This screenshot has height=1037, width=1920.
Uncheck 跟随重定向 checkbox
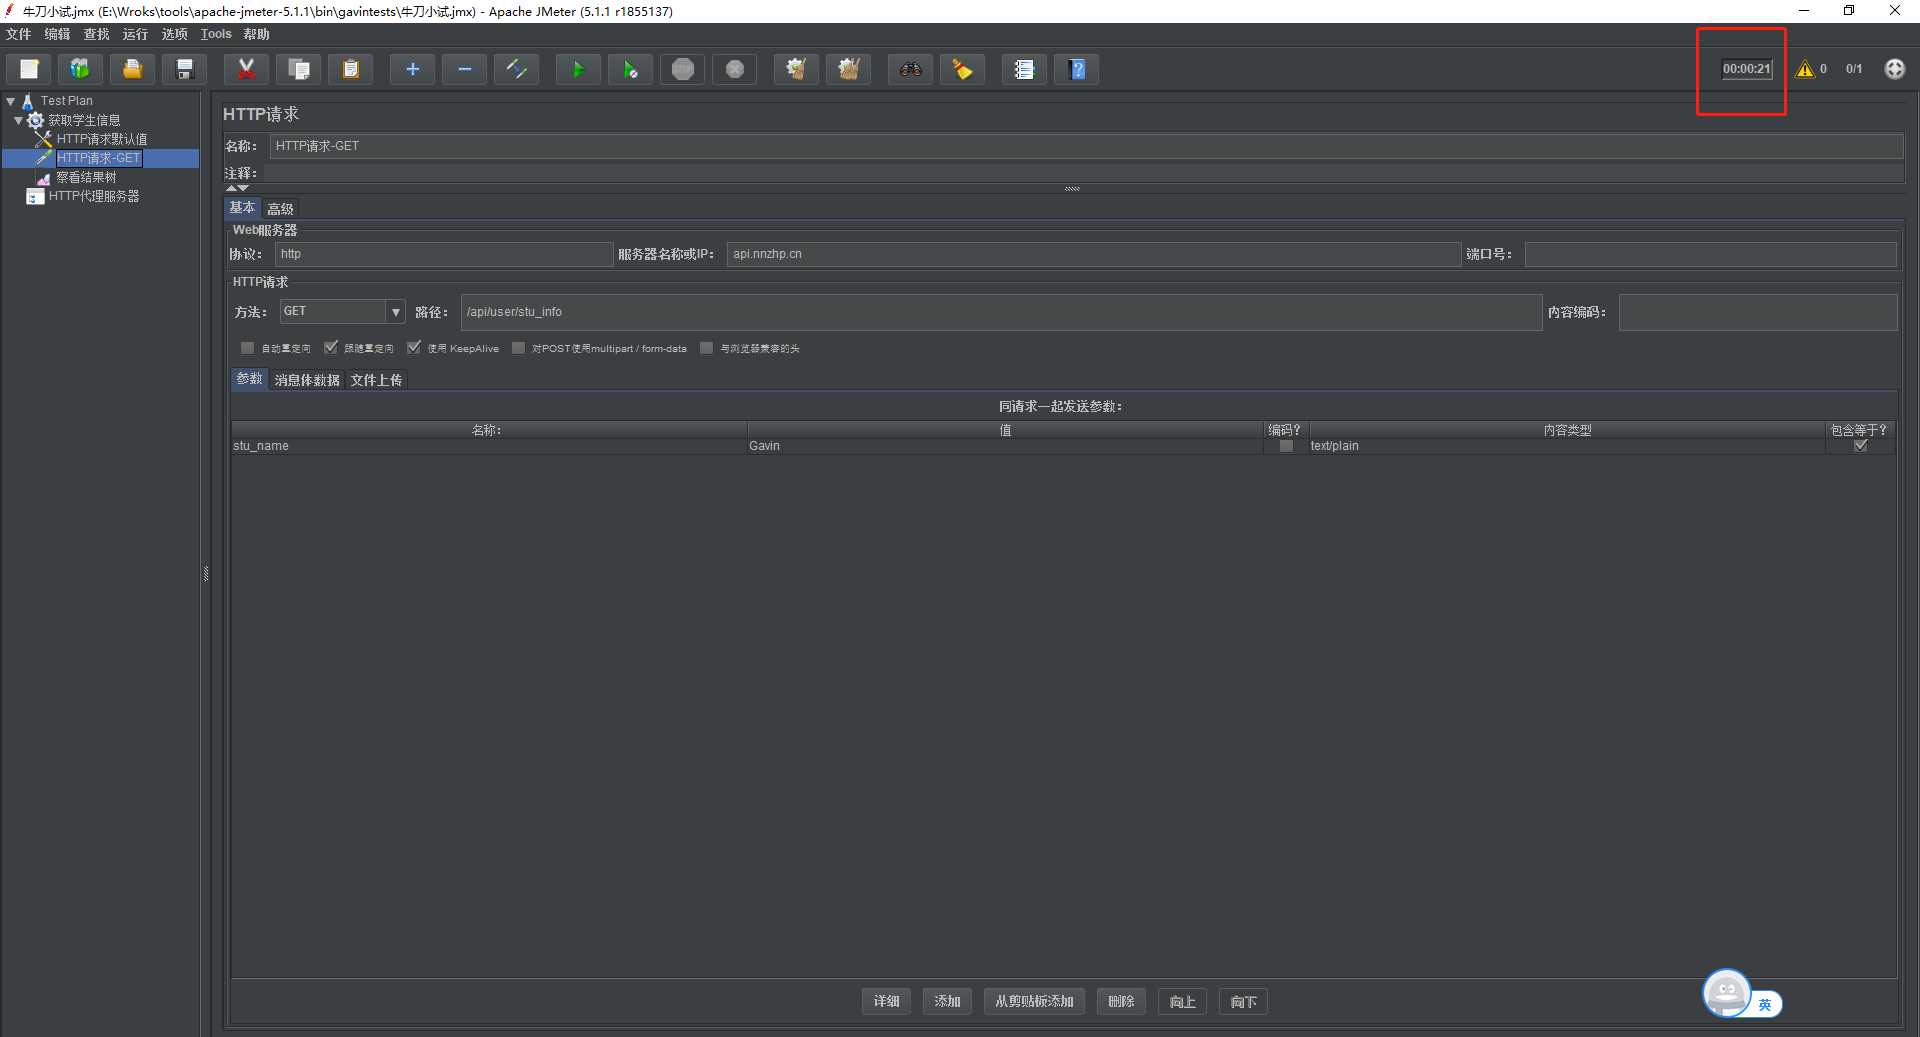(x=330, y=348)
